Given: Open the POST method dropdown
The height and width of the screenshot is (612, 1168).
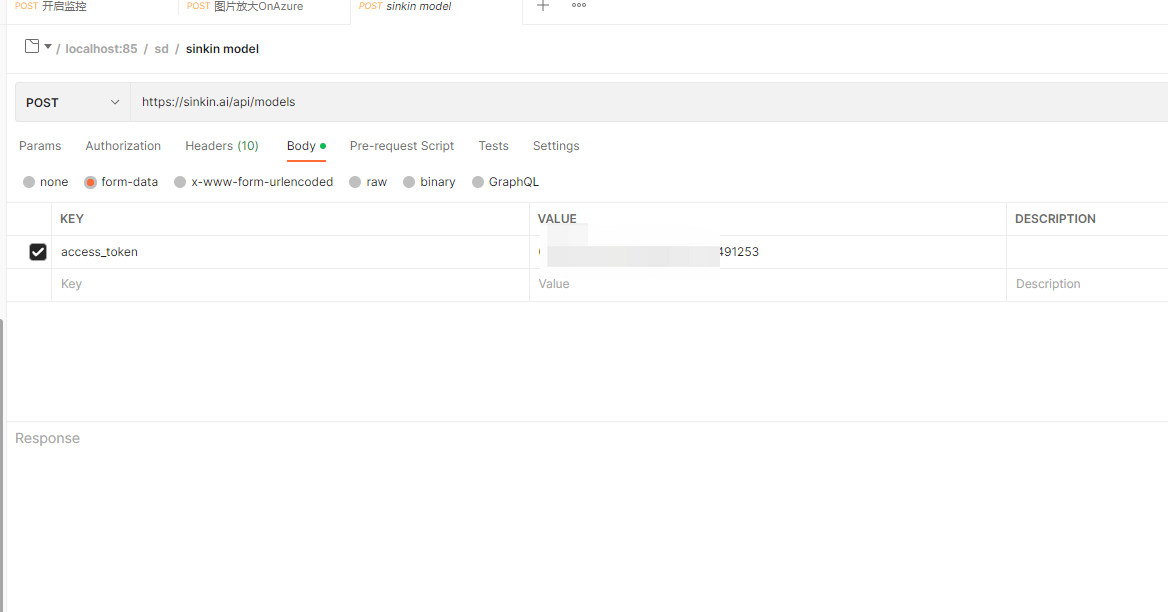Looking at the screenshot, I should pyautogui.click(x=71, y=101).
